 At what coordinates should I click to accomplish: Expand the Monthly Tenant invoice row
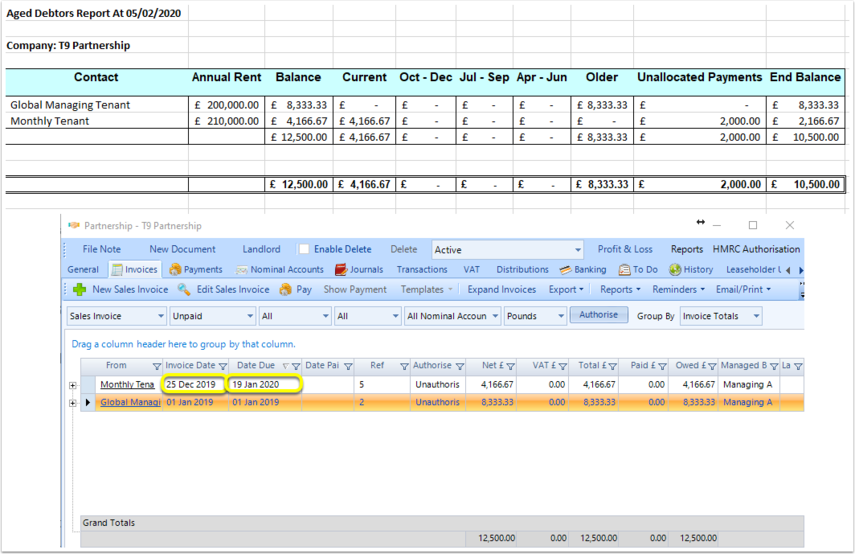coord(73,385)
